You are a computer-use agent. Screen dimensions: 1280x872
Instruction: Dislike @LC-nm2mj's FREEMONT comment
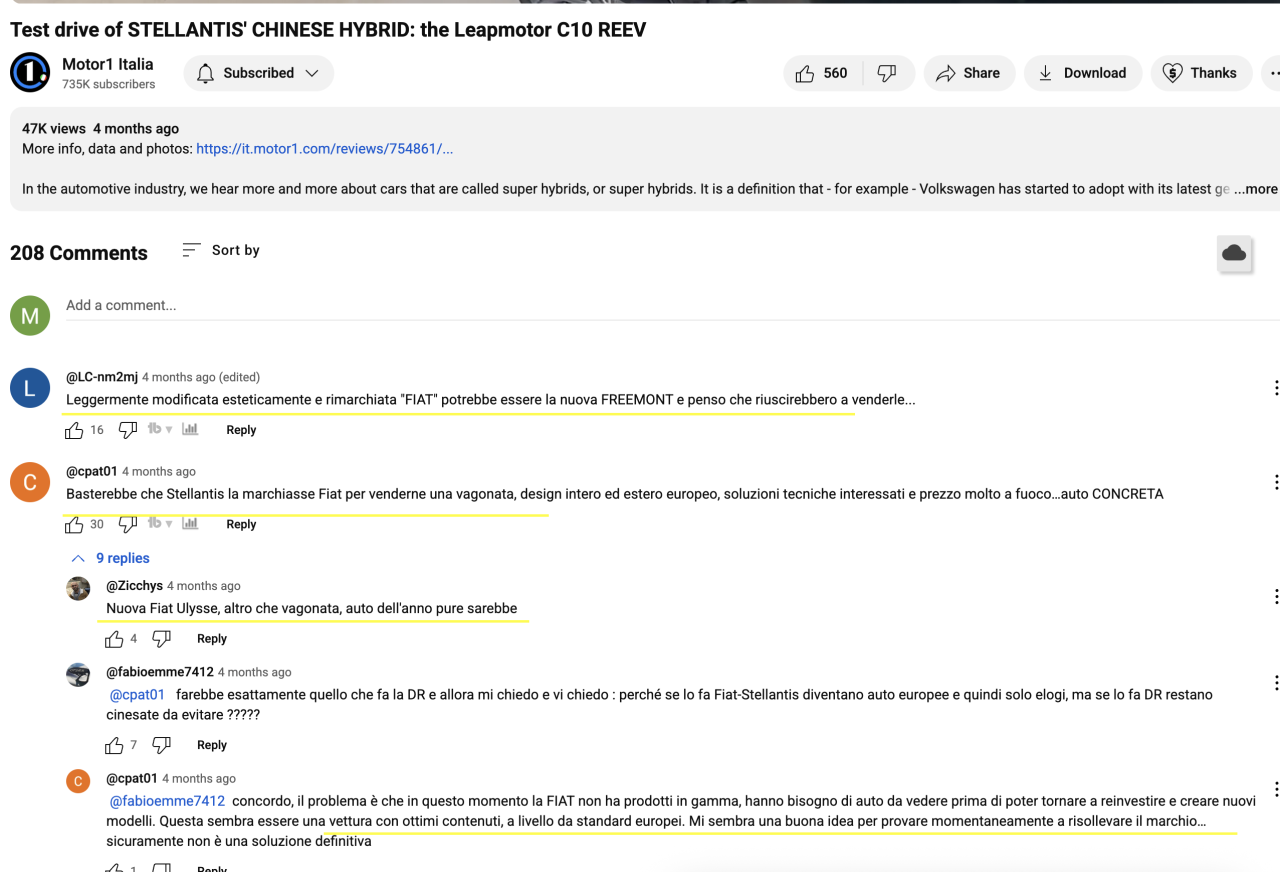tap(127, 430)
